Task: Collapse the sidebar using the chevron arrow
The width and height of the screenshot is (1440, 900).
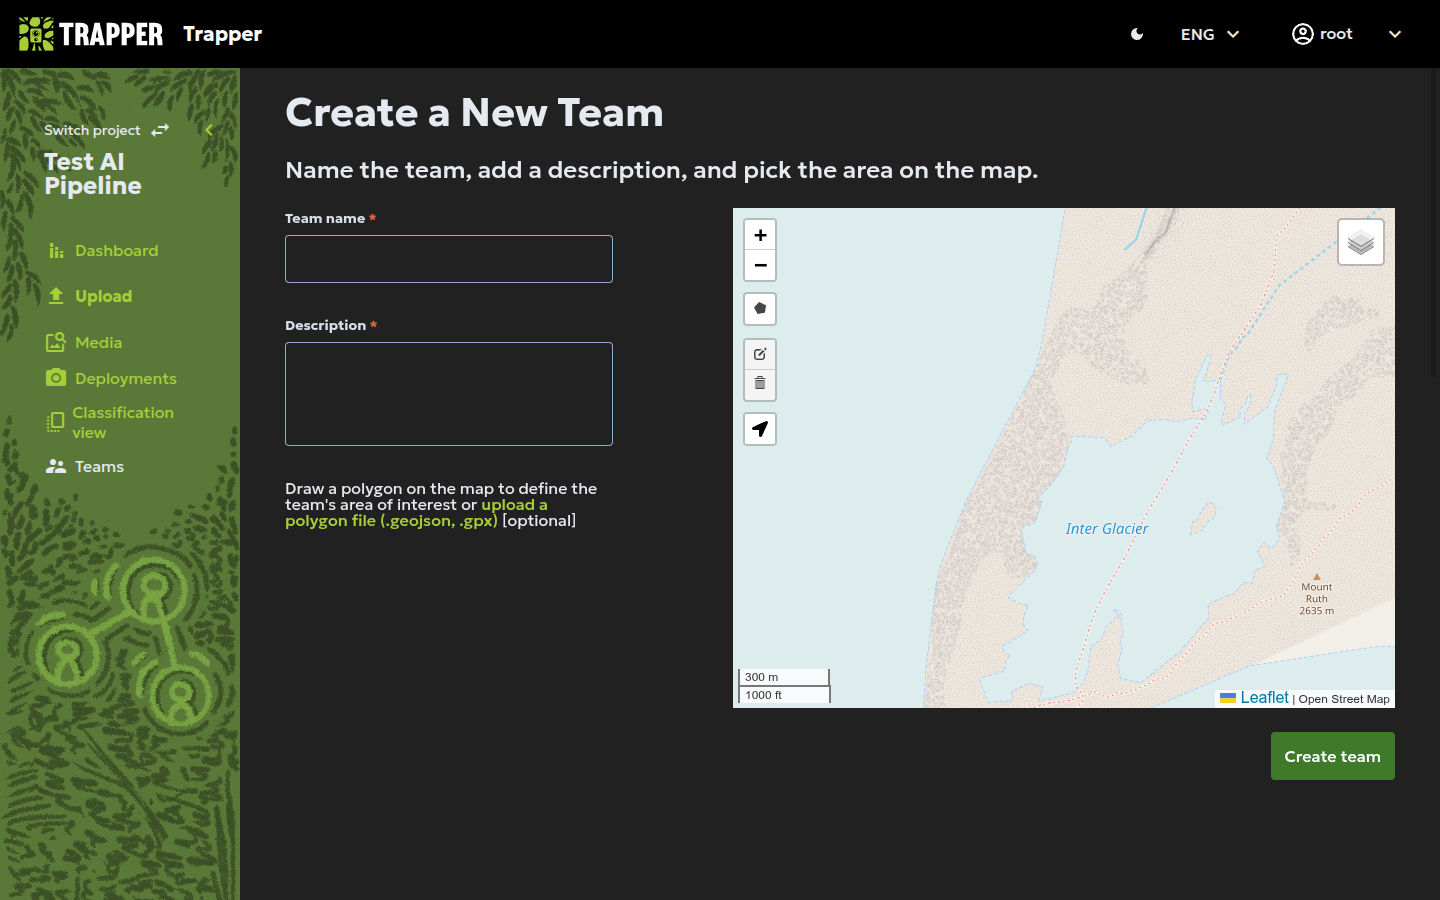Action: point(209,130)
